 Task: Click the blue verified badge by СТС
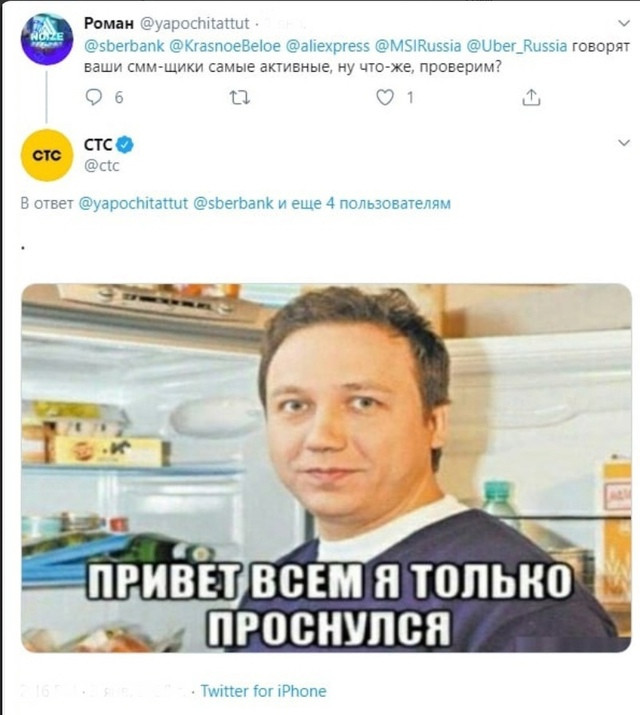[x=124, y=145]
